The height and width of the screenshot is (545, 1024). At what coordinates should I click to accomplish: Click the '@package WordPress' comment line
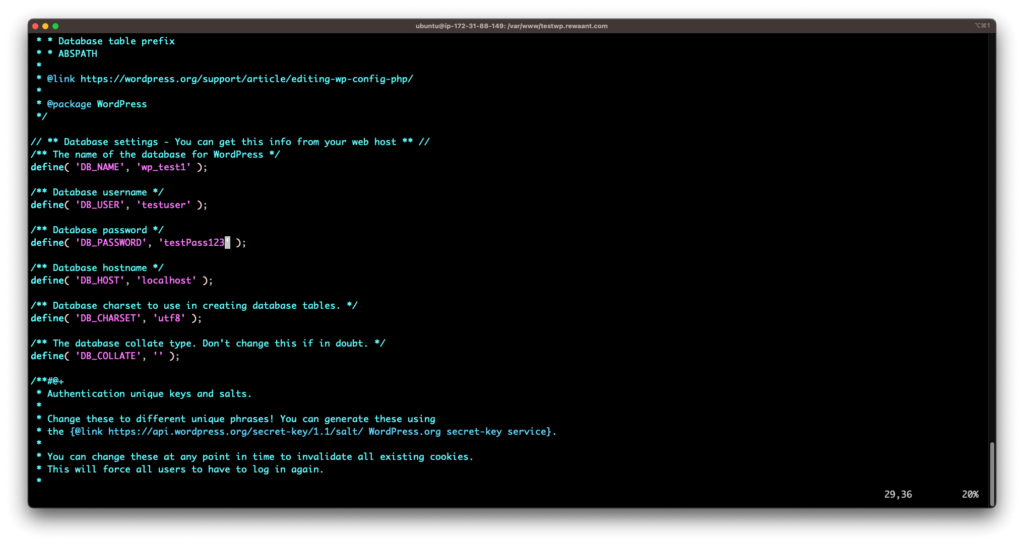91,104
